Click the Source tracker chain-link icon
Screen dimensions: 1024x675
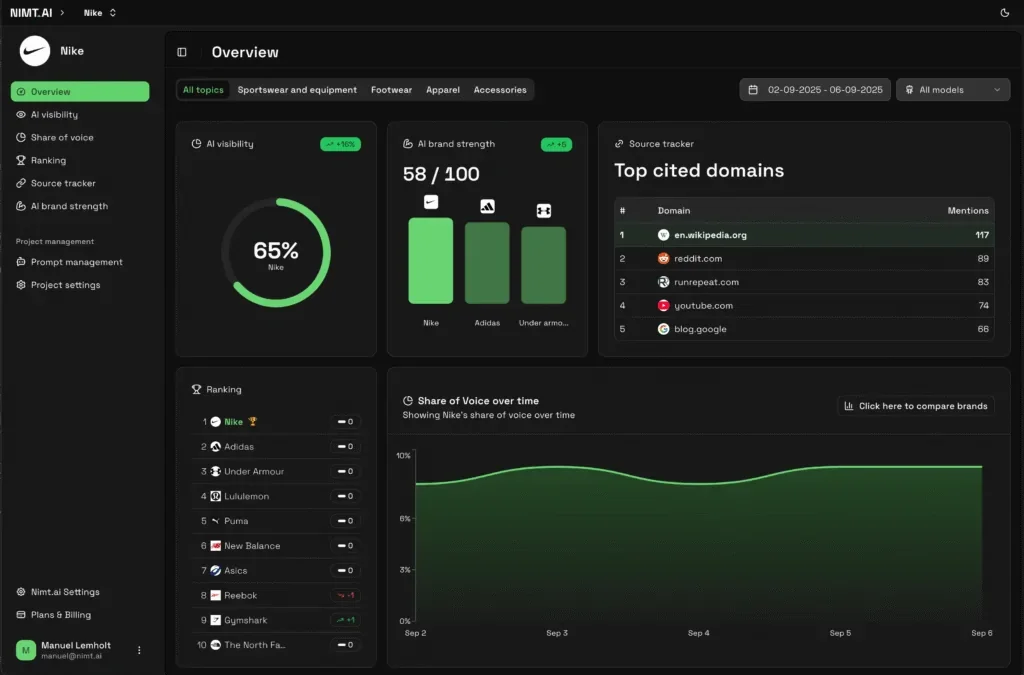point(20,183)
